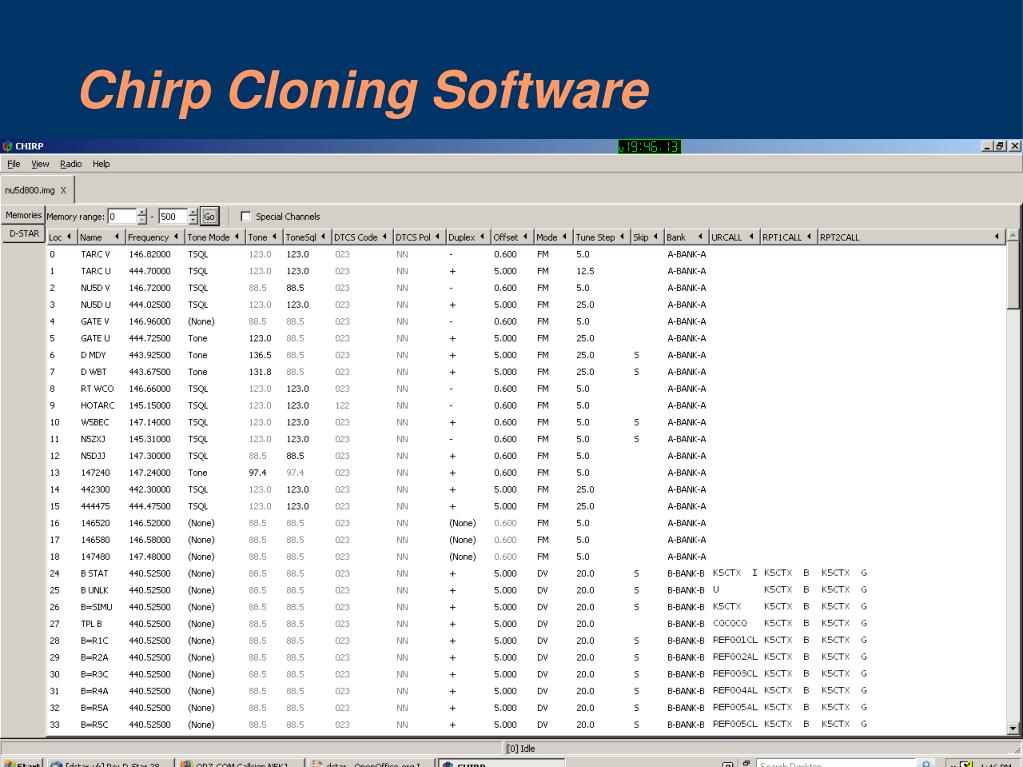Select the 'TARC U' name cell
Screen dimensions: 1023x767
pyautogui.click(x=96, y=271)
